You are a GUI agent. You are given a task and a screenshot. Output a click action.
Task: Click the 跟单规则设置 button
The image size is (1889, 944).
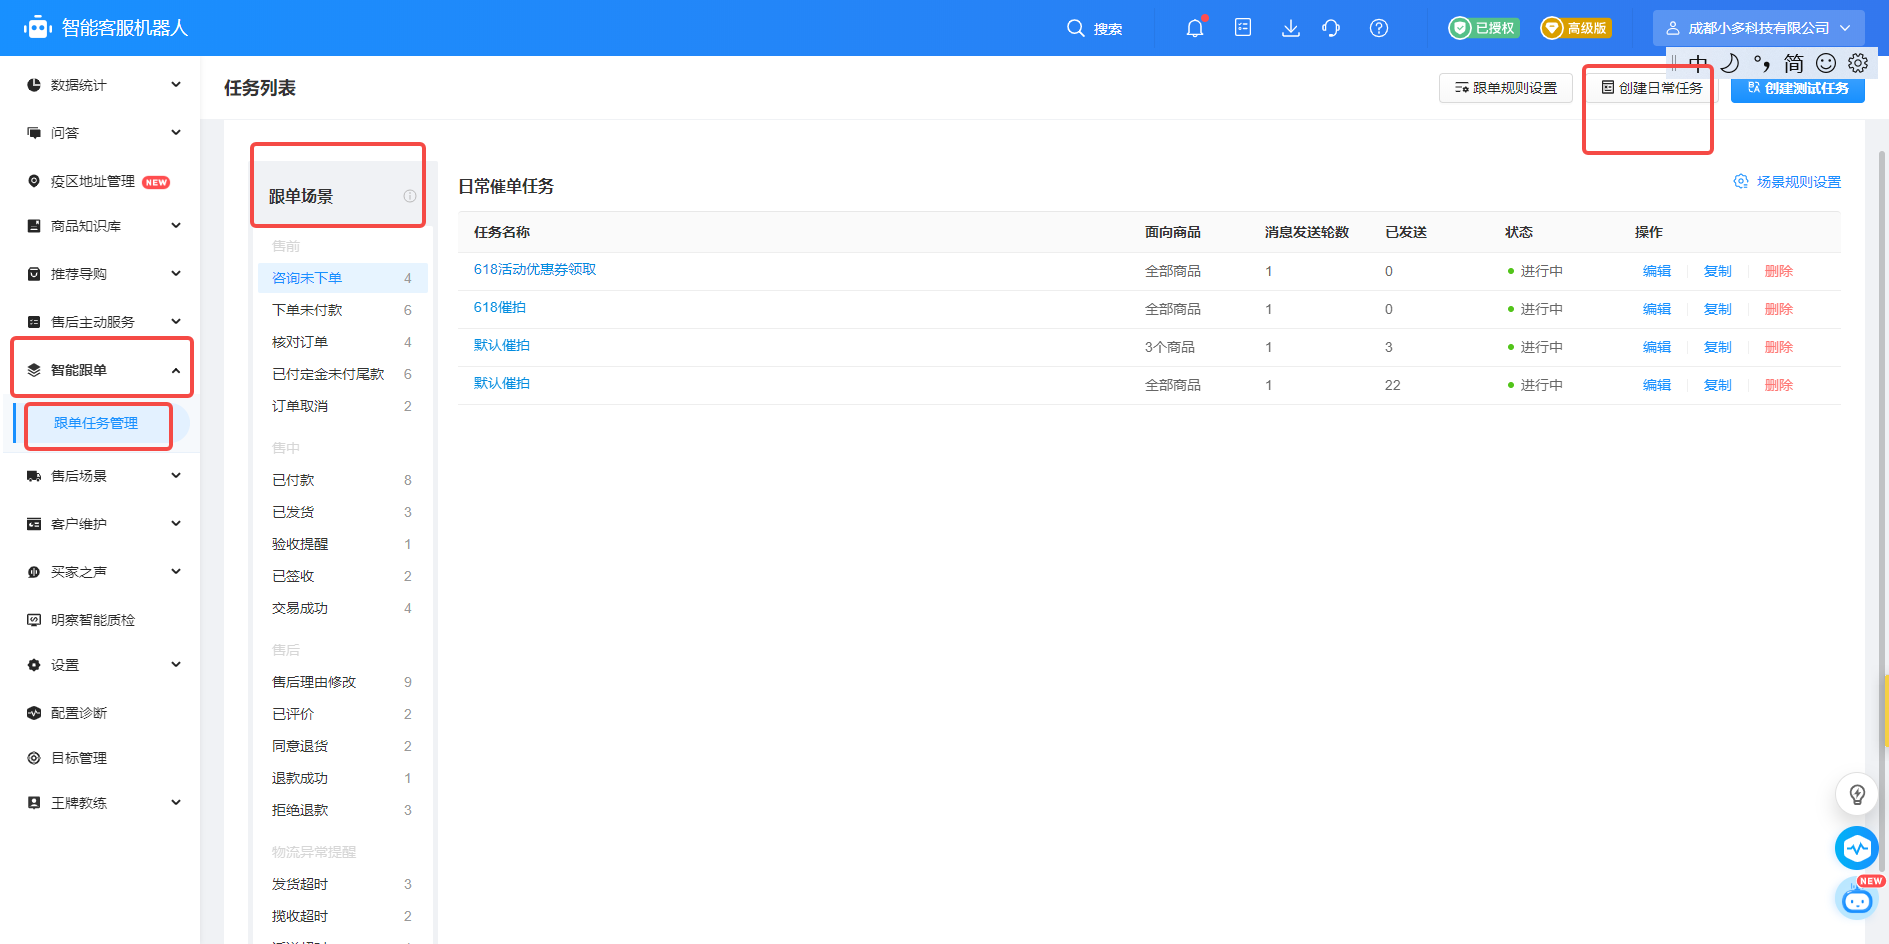click(x=1506, y=88)
